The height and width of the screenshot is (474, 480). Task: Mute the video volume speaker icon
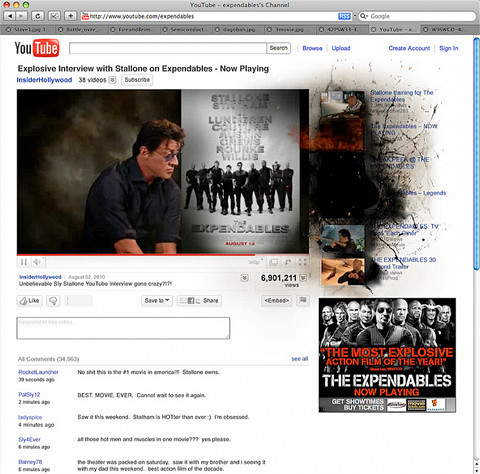tap(37, 262)
